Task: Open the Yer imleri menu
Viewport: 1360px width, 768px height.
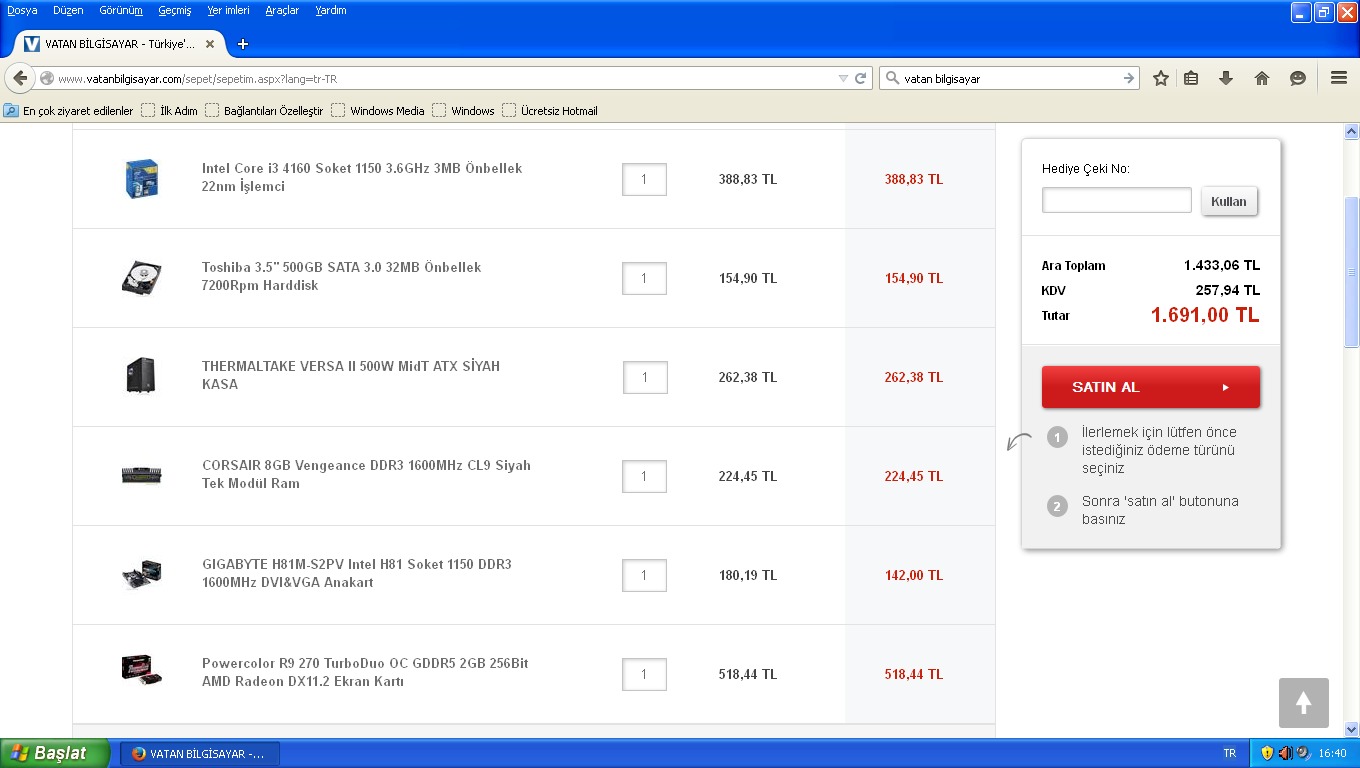Action: (228, 10)
